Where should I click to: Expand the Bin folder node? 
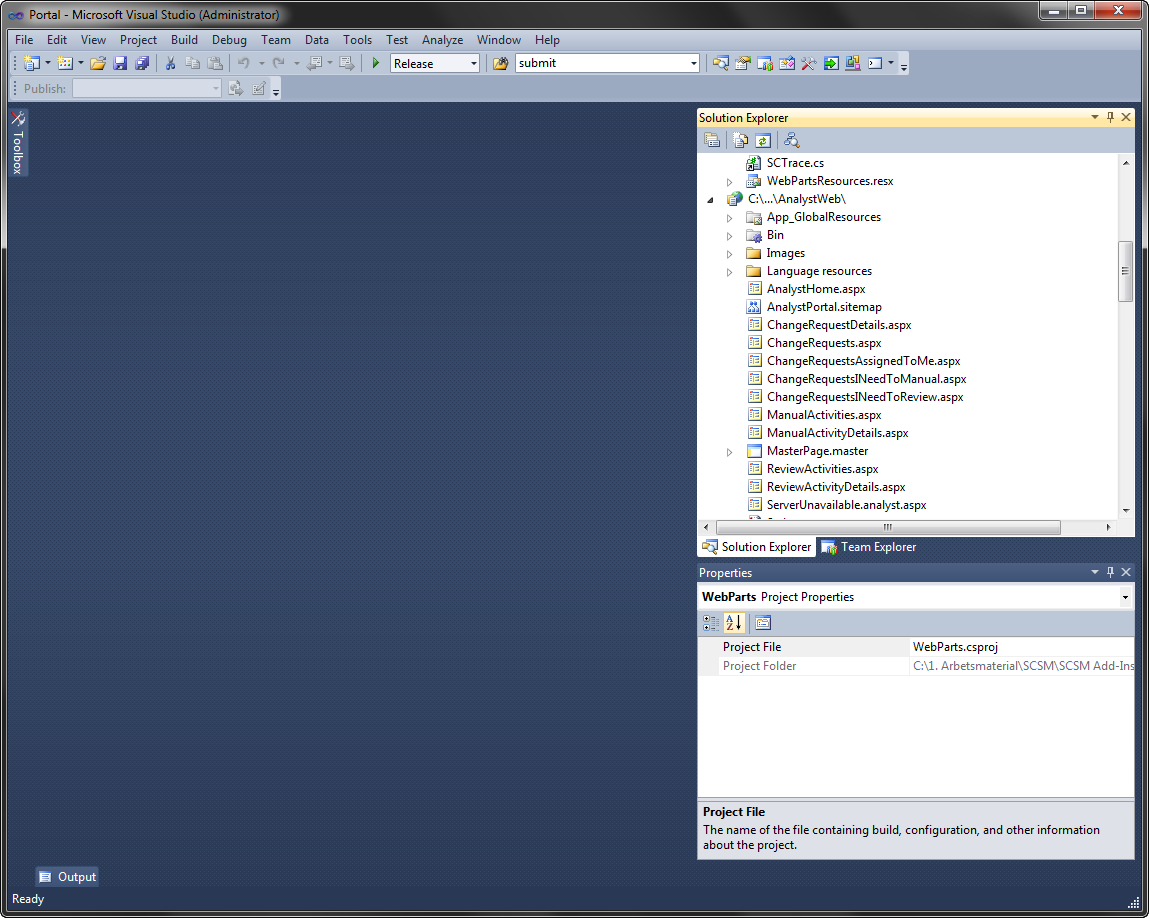[729, 236]
